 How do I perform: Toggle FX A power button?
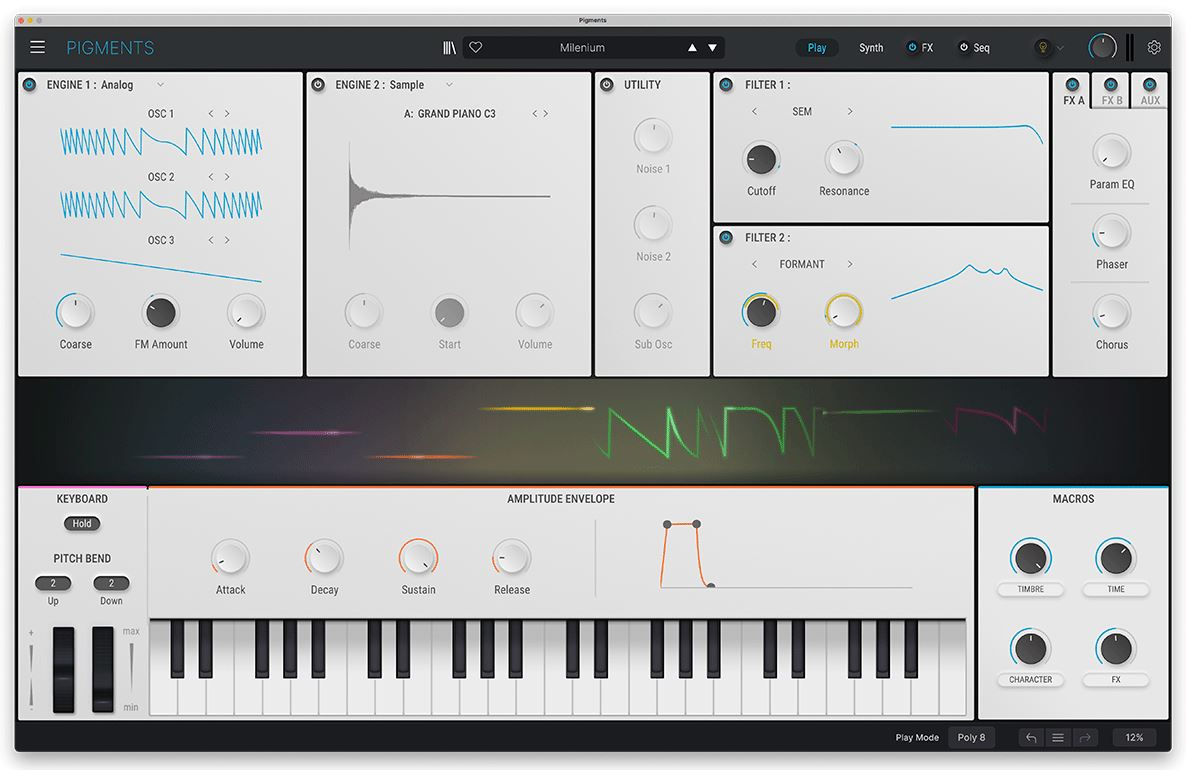pos(1072,84)
